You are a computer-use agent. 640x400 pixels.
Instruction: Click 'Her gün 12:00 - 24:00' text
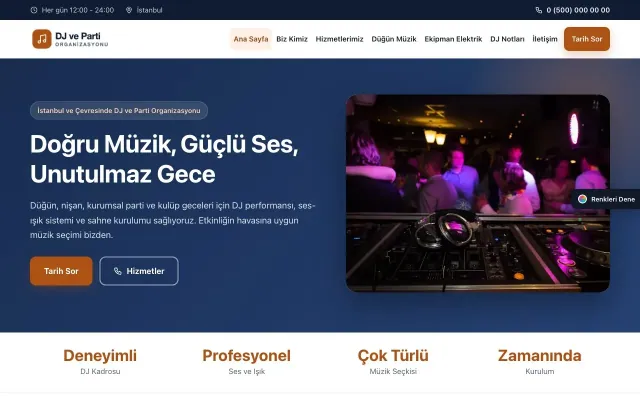point(78,10)
